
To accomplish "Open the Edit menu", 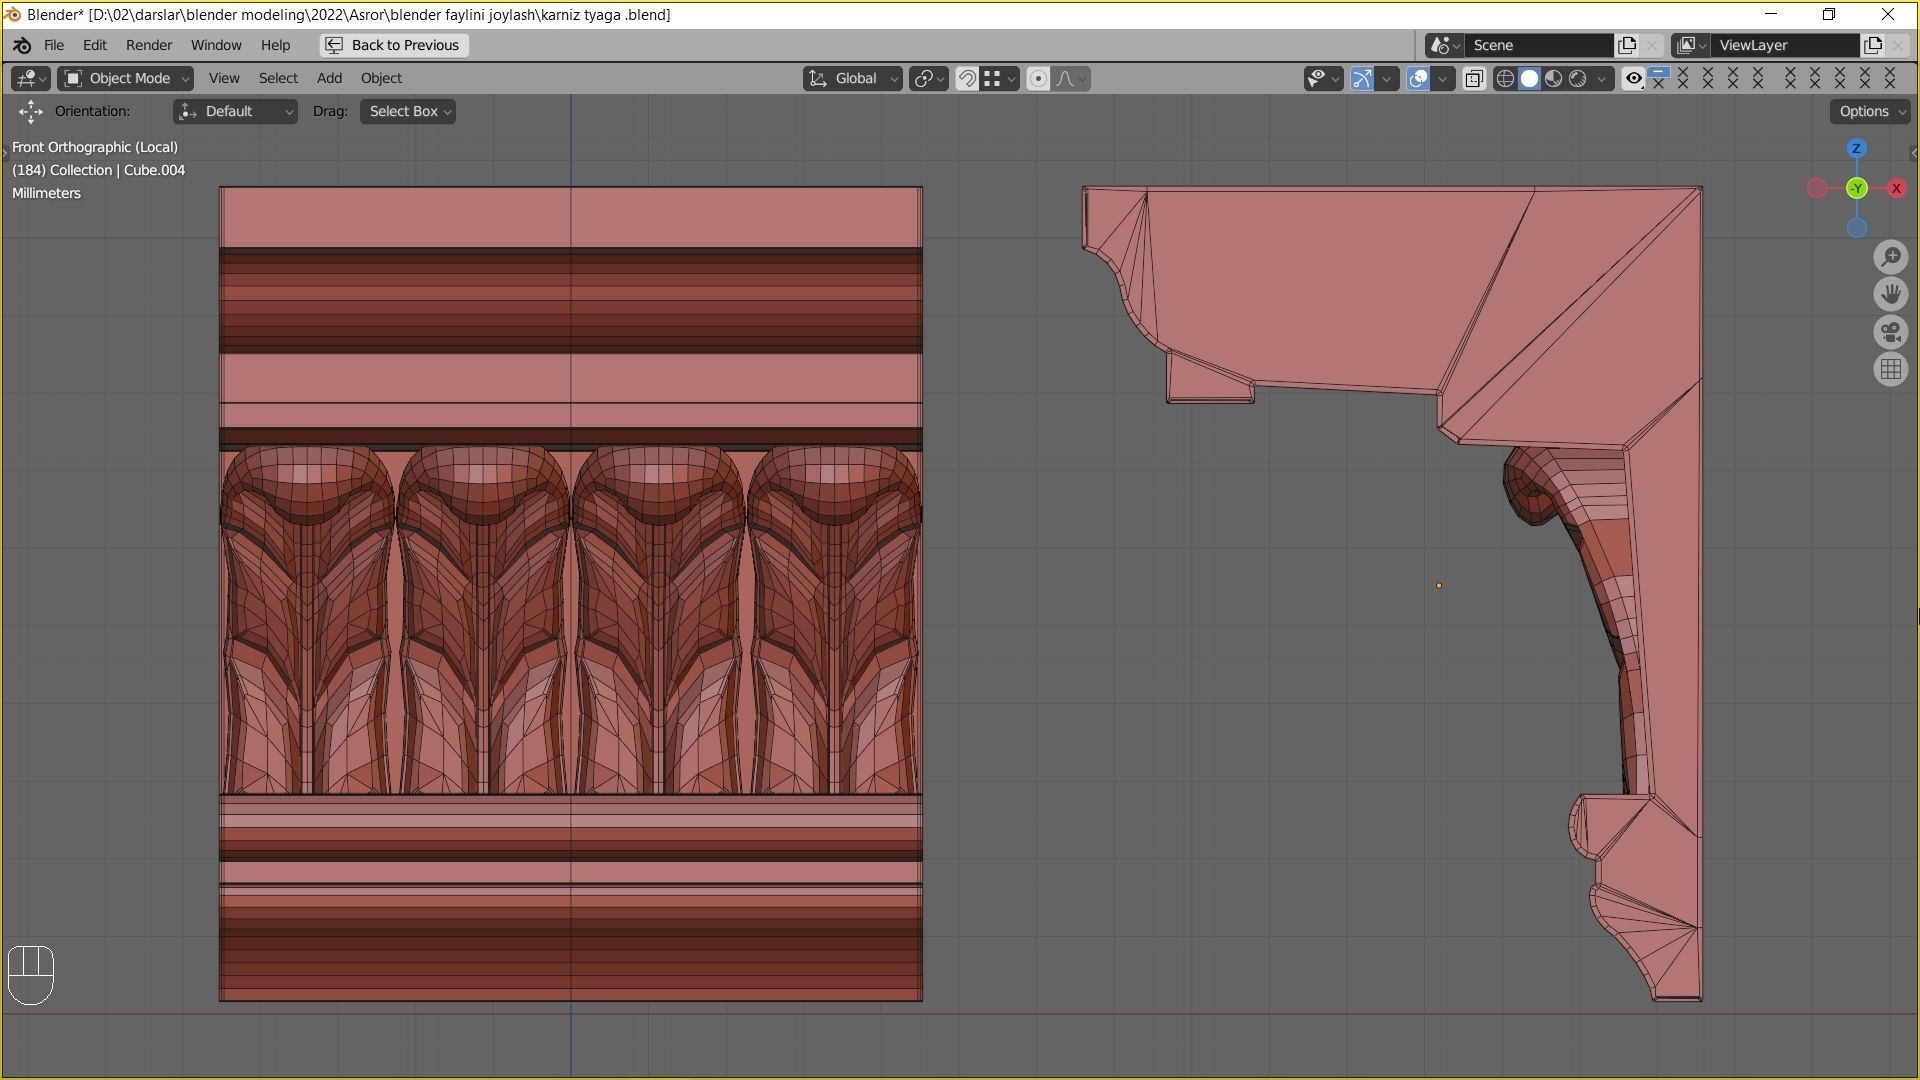I will pos(95,45).
